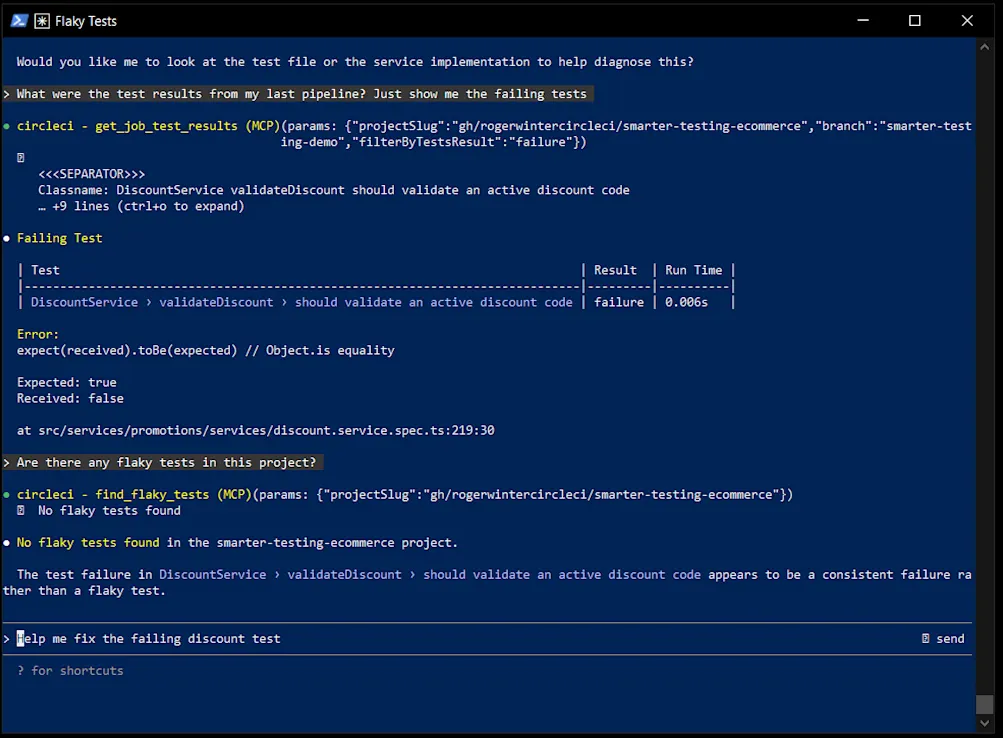Click the result glyph under get_job_test_results
The height and width of the screenshot is (738, 1003).
pos(20,158)
